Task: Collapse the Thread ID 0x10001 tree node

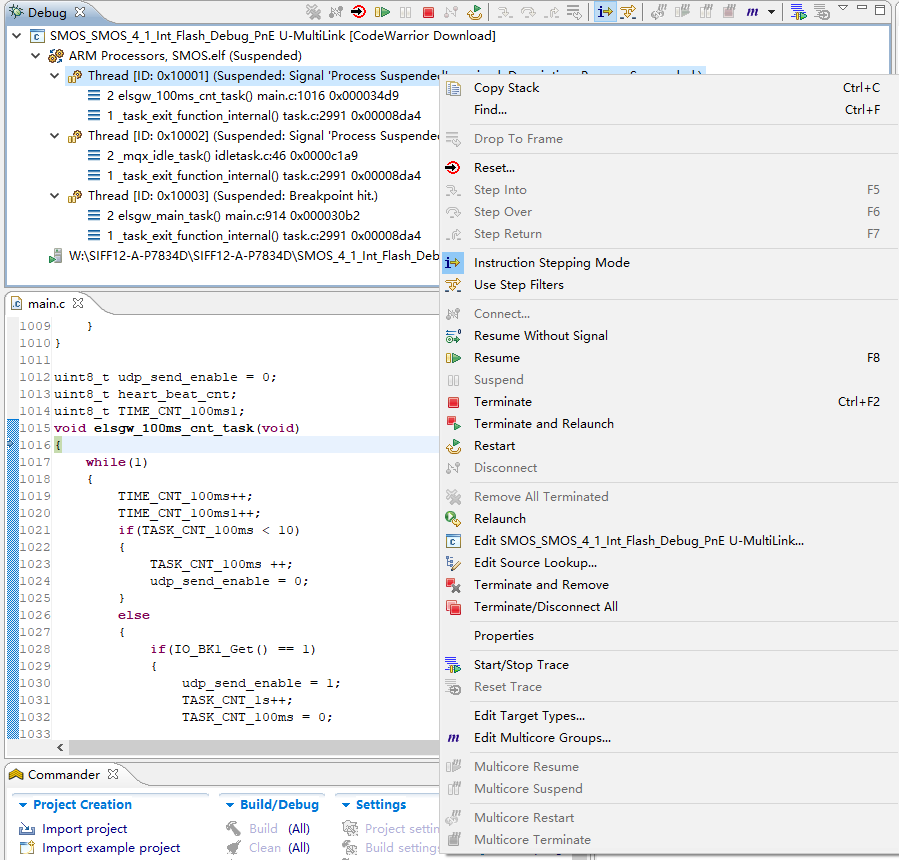Action: pos(56,75)
